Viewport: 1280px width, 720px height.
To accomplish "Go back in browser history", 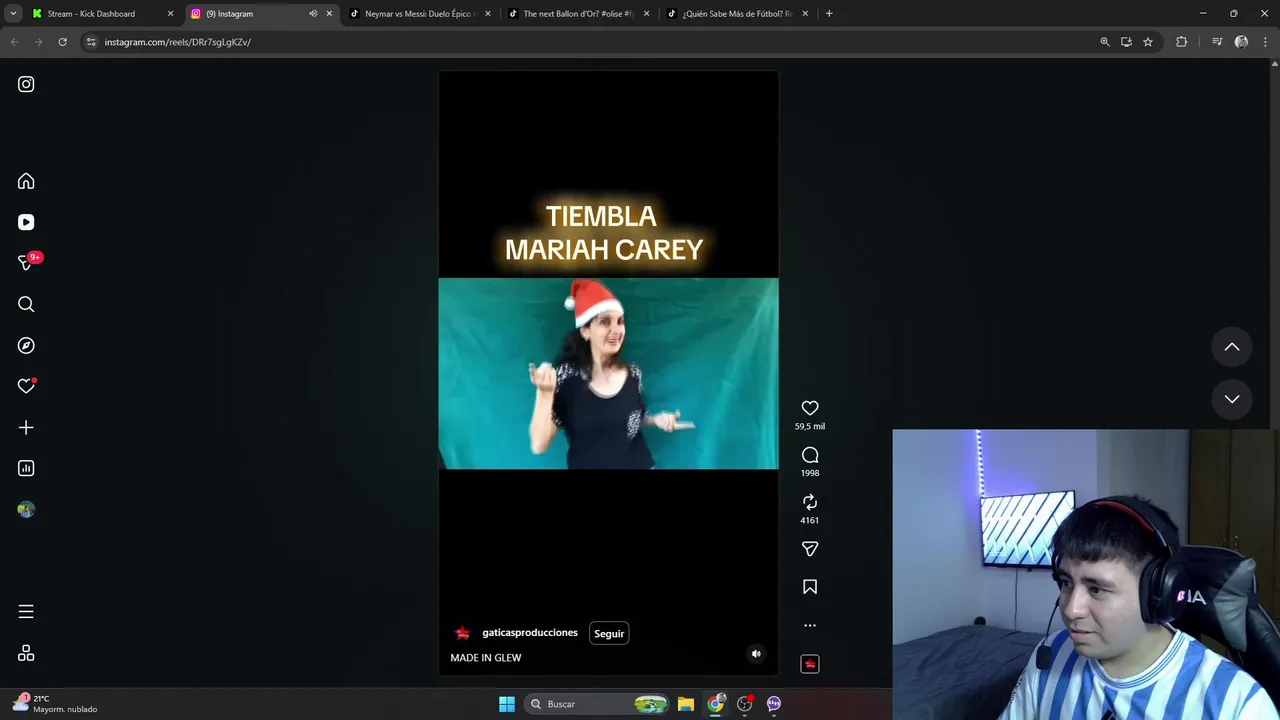I will coord(14,42).
